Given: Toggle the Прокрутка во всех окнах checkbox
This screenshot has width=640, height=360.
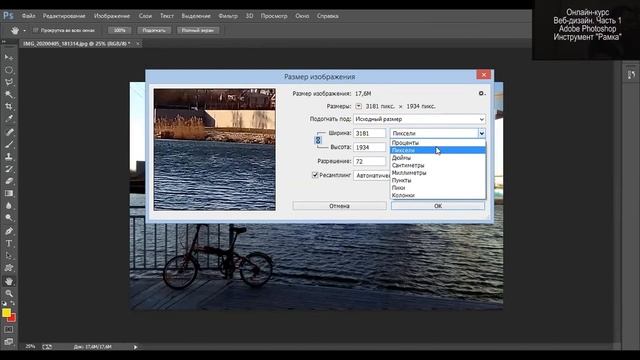Looking at the screenshot, I should coord(36,30).
